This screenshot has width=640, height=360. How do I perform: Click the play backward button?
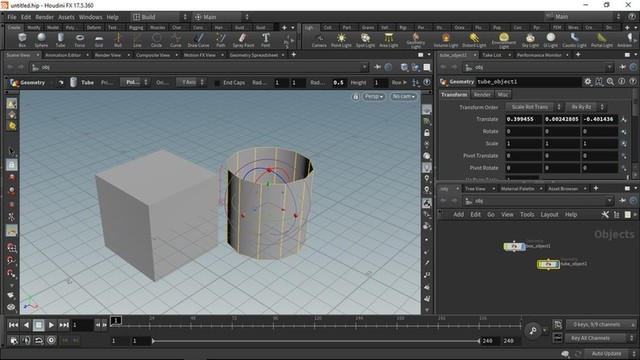coord(26,325)
